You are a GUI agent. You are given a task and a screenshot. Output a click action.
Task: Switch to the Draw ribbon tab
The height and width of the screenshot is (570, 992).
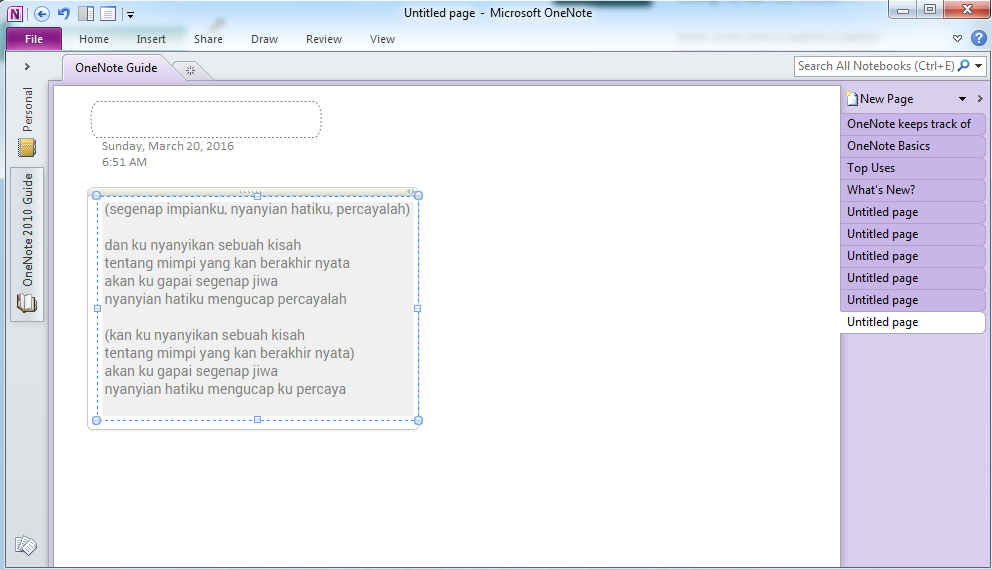pyautogui.click(x=264, y=39)
